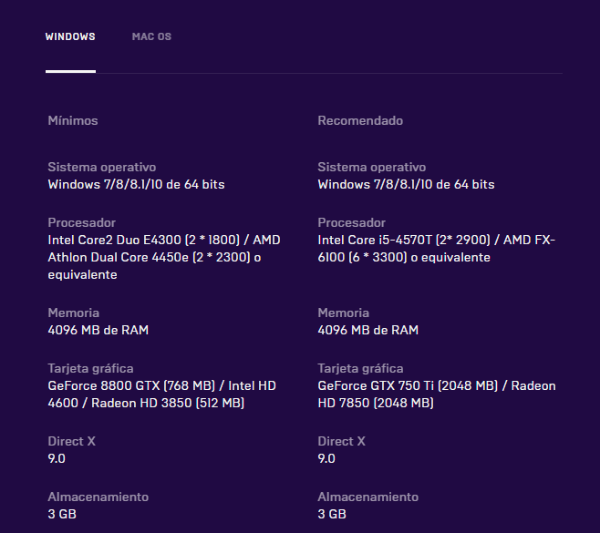
Task: Select Sistema operativo label under Mínimos
Action: (102, 167)
